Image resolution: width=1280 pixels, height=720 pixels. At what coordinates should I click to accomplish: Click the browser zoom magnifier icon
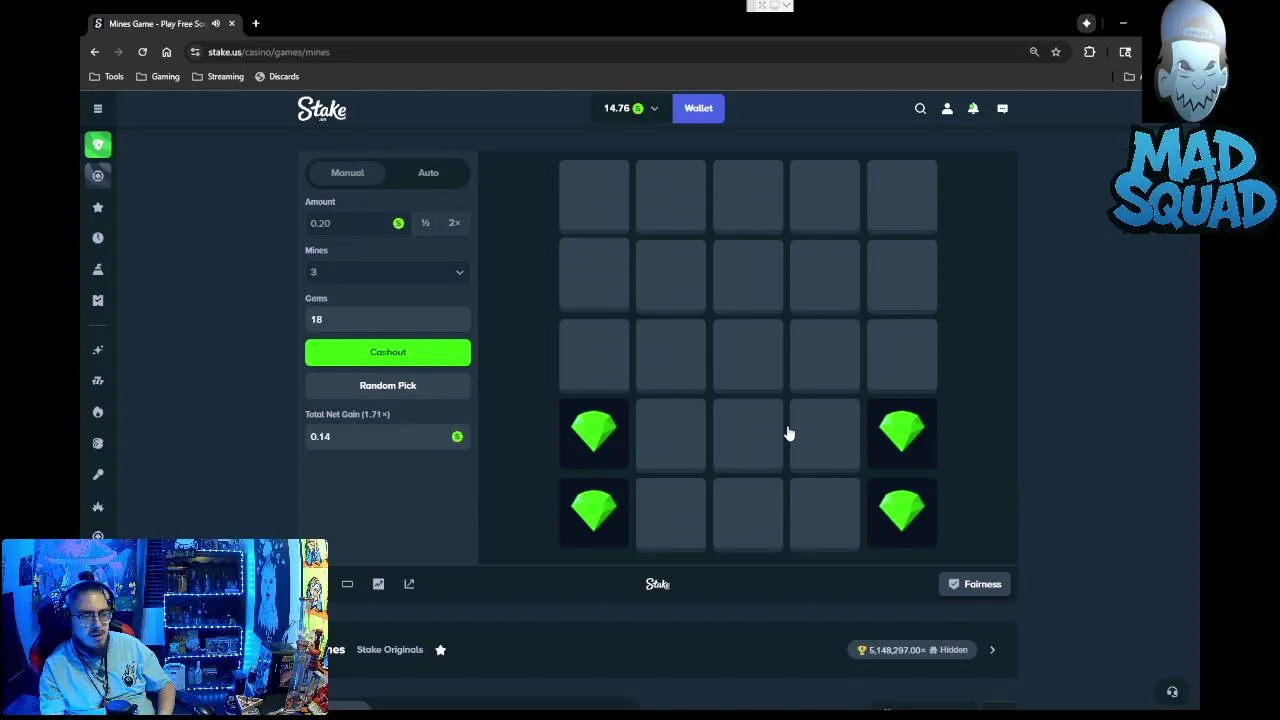coord(1034,52)
